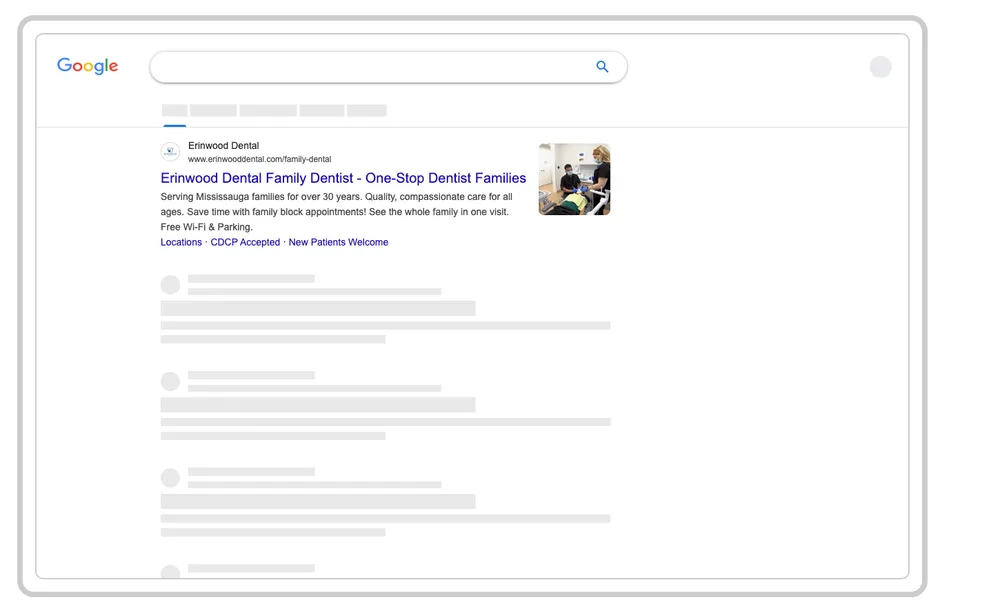Screen dimensions: 1000x611
Task: Click the 'Serving Mississauga families' description text
Action: (x=337, y=212)
